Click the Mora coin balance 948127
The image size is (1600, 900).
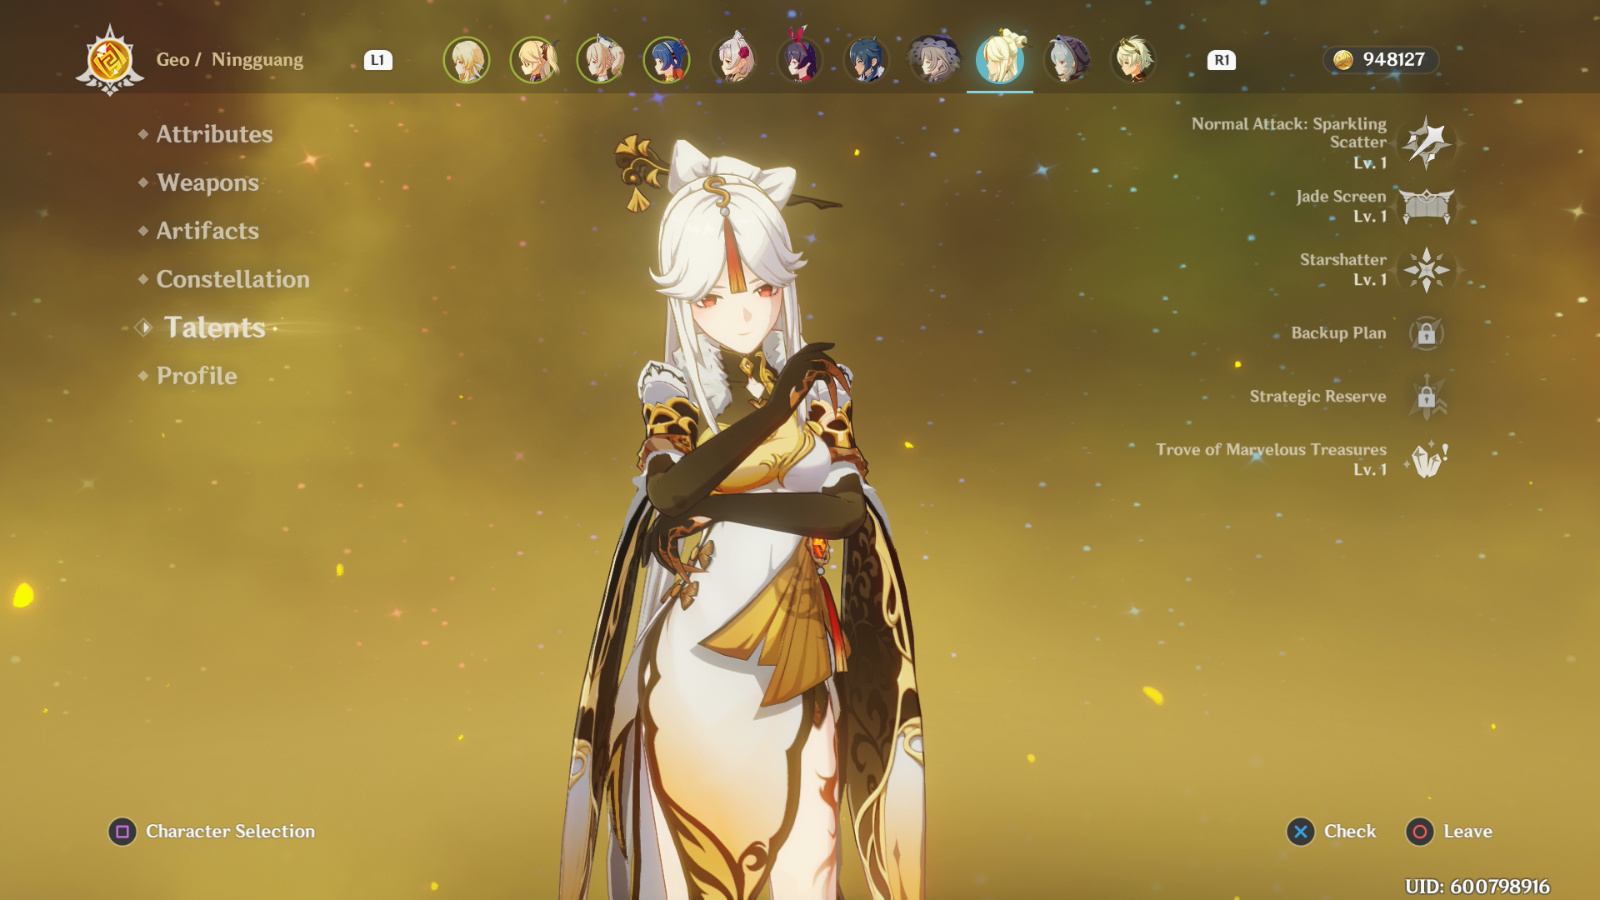(x=1381, y=60)
